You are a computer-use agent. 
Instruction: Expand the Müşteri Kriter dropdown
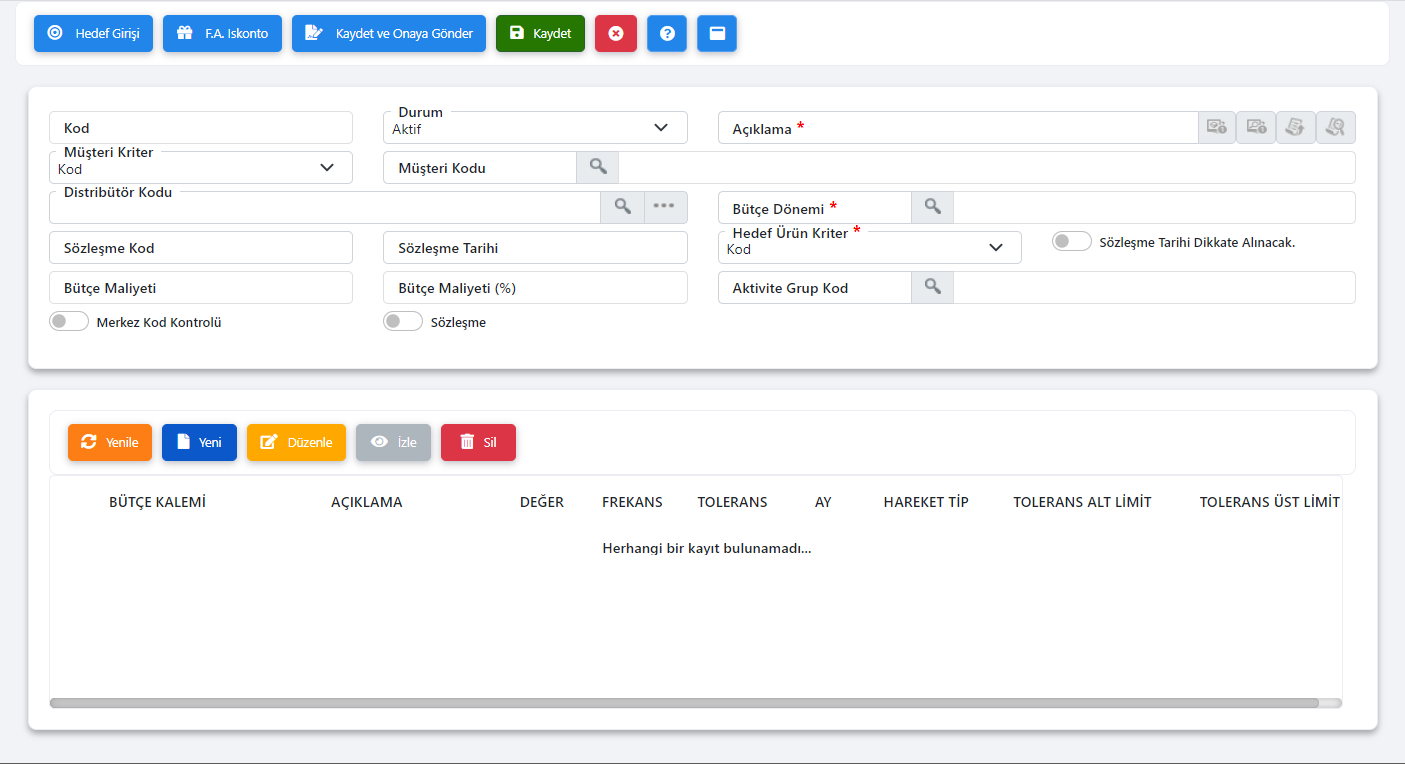200,168
